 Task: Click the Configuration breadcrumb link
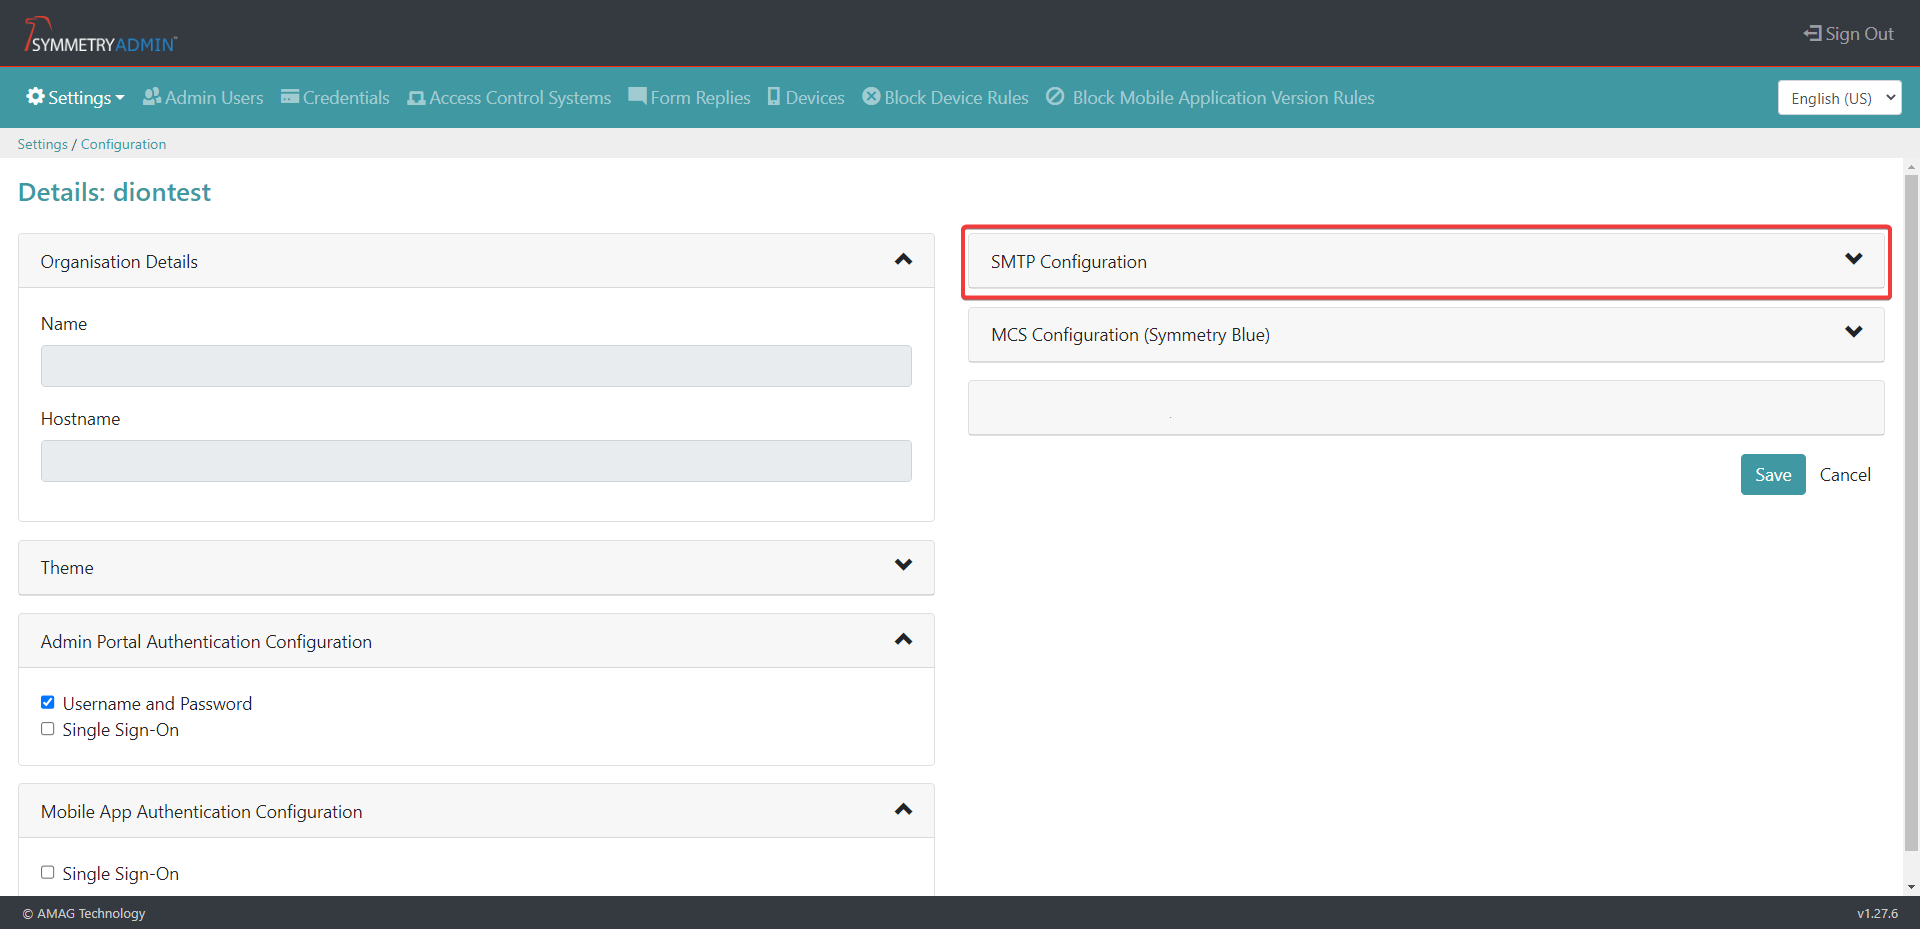point(123,144)
